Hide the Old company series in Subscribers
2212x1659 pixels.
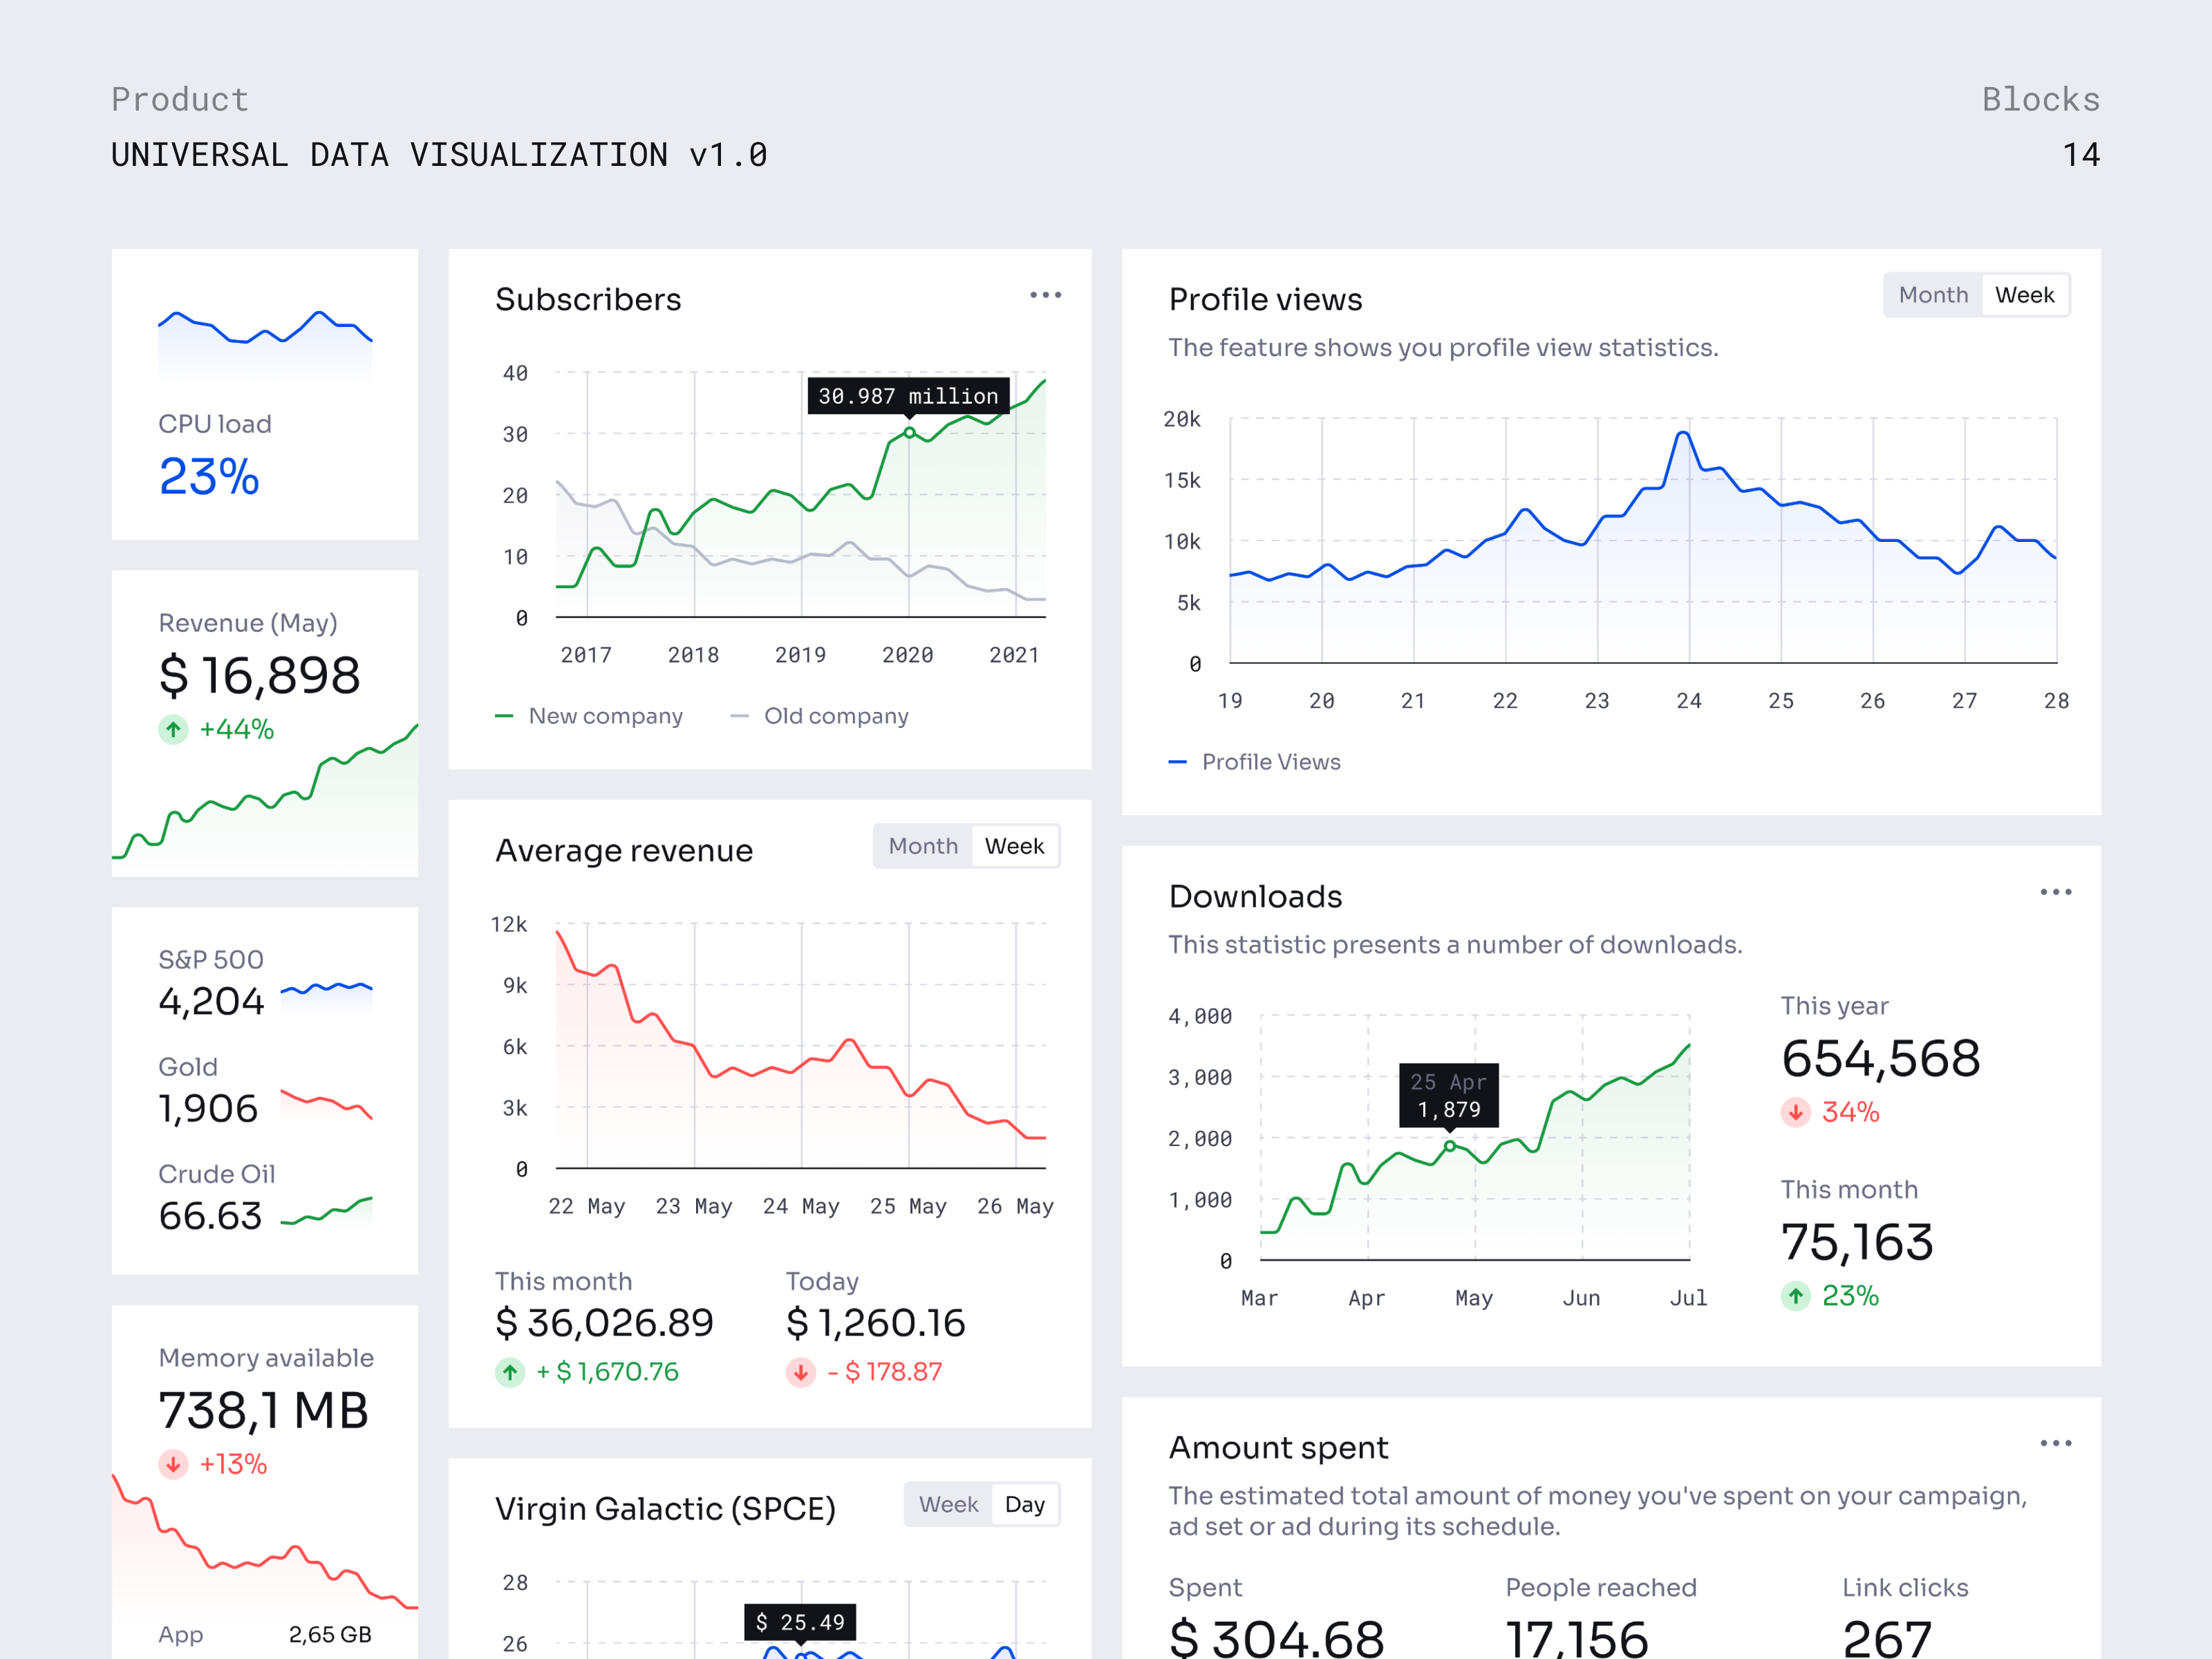click(836, 716)
